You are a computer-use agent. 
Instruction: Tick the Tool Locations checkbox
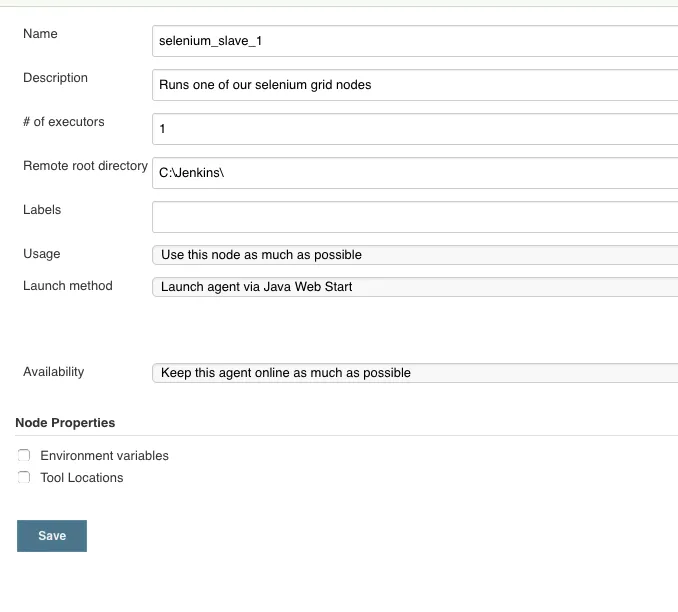click(24, 478)
